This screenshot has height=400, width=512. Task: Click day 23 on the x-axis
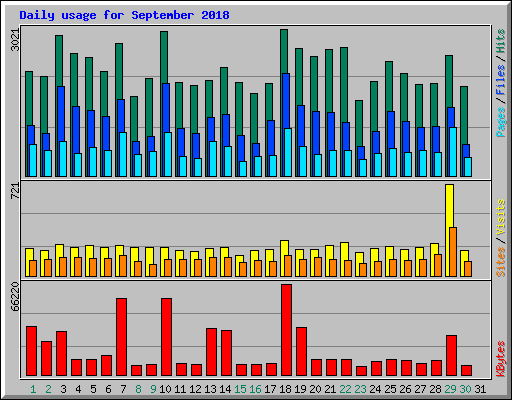pyautogui.click(x=360, y=389)
